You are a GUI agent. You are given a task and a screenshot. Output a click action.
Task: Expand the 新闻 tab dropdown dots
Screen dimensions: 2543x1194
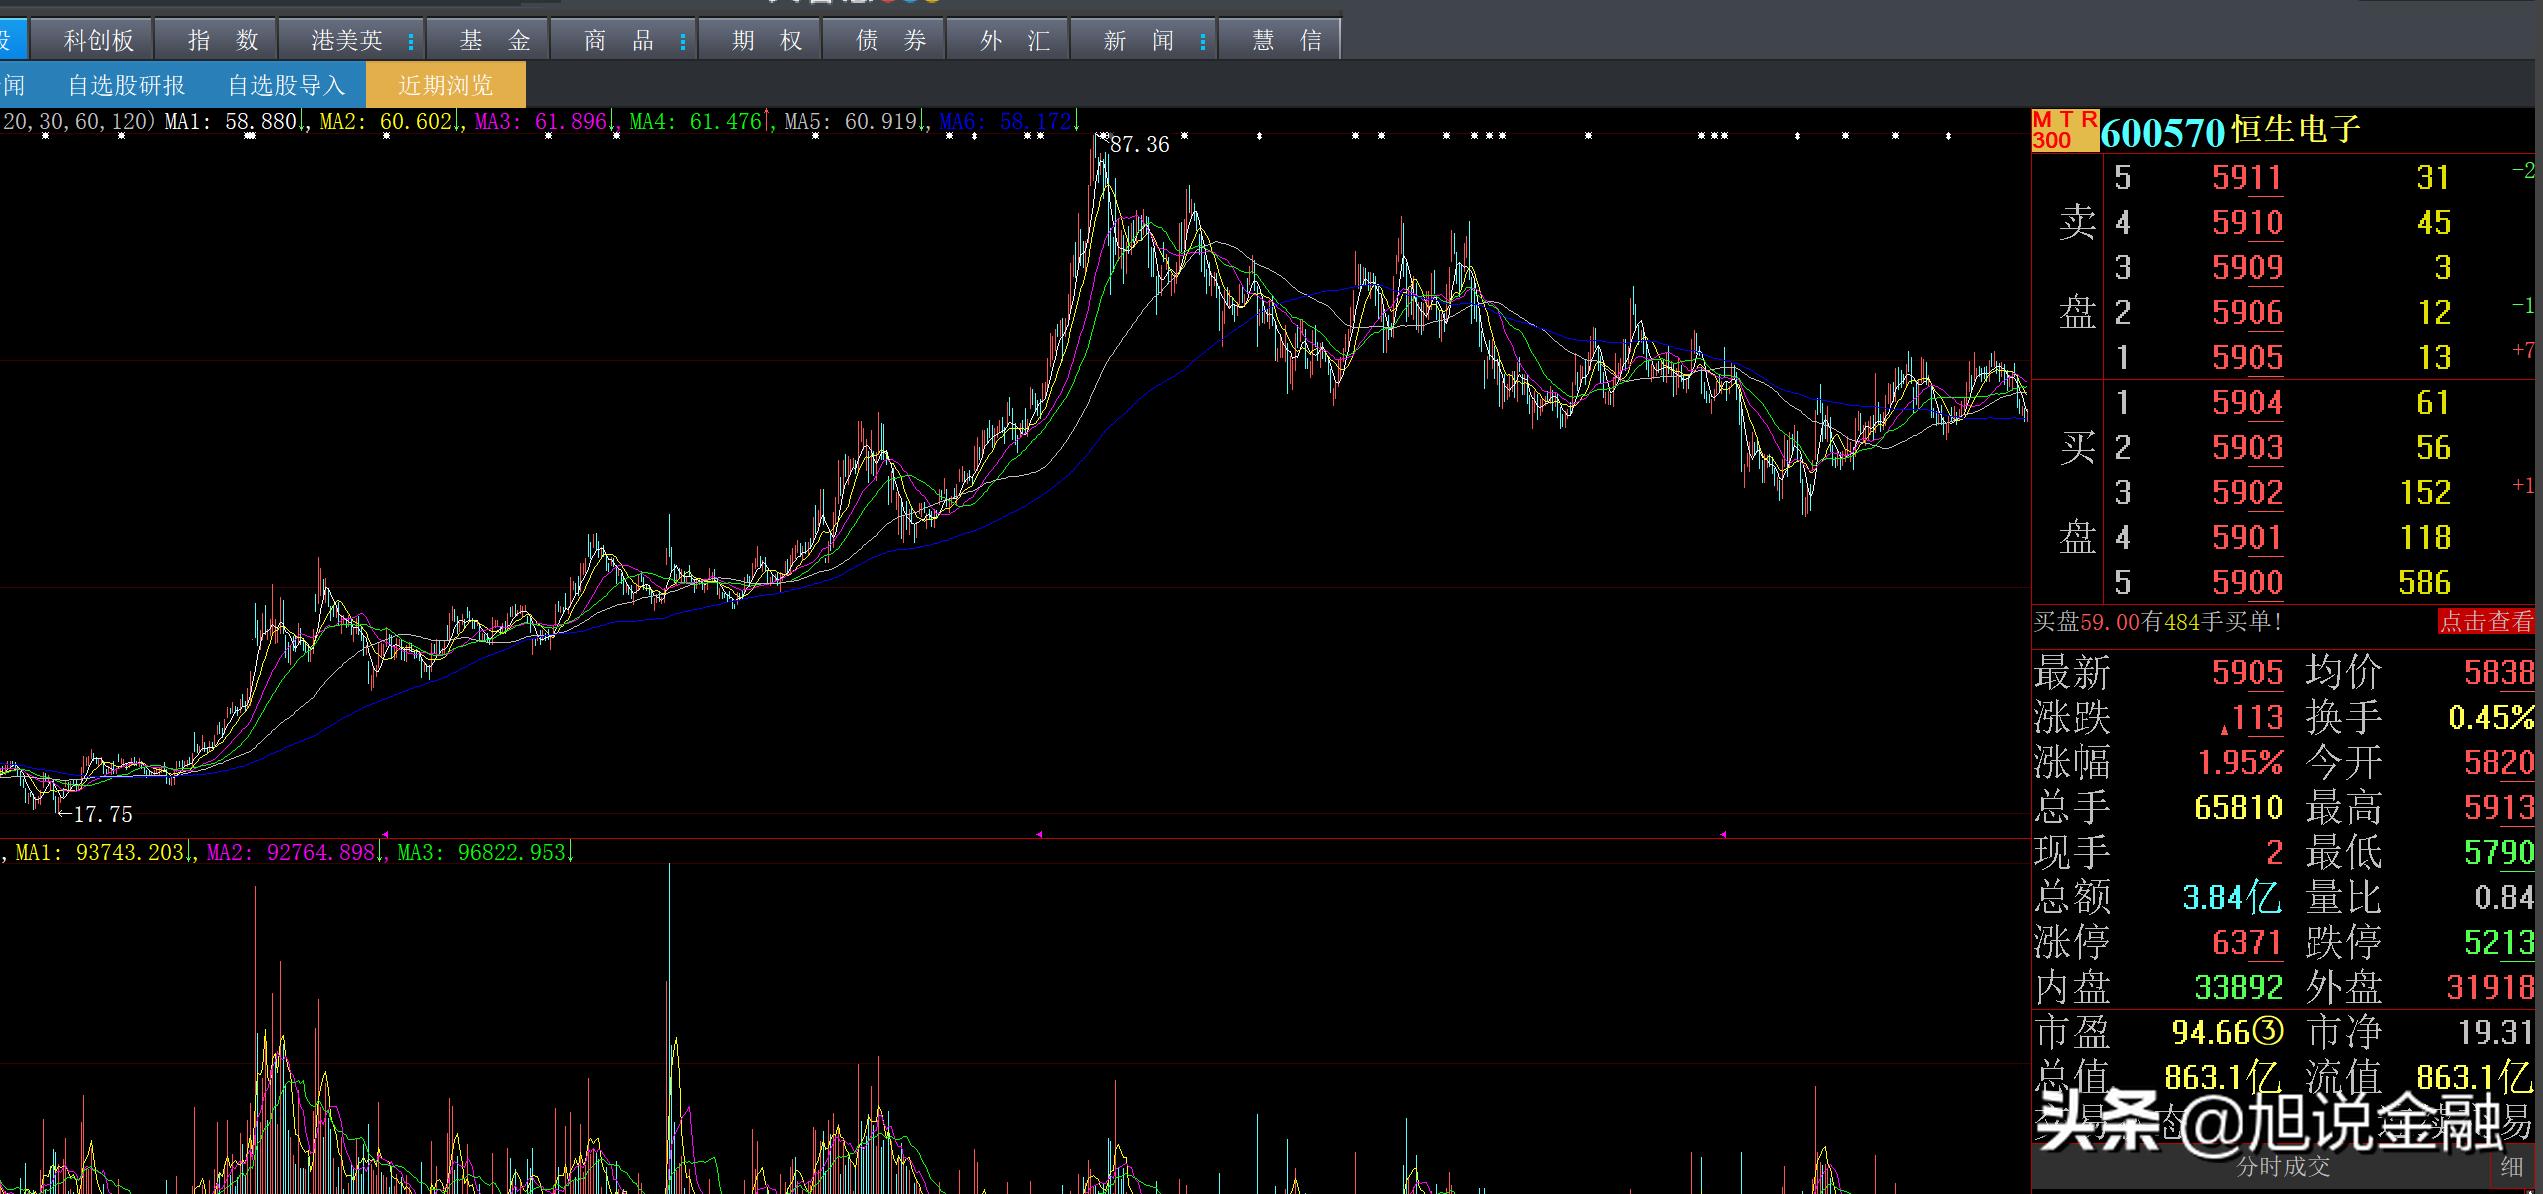point(1203,42)
